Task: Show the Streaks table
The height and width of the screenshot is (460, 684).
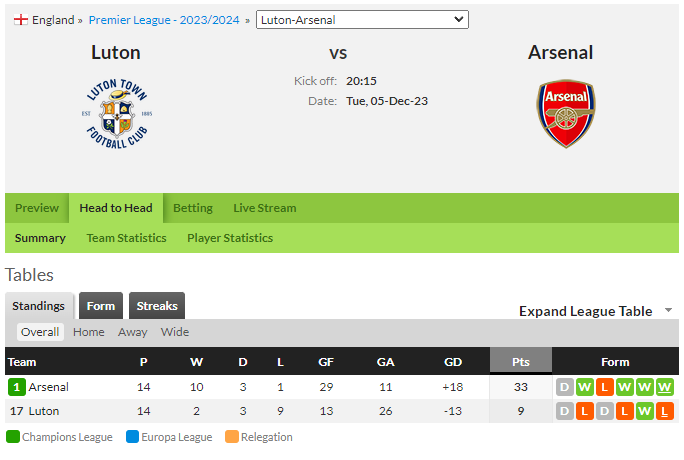Action: point(157,306)
